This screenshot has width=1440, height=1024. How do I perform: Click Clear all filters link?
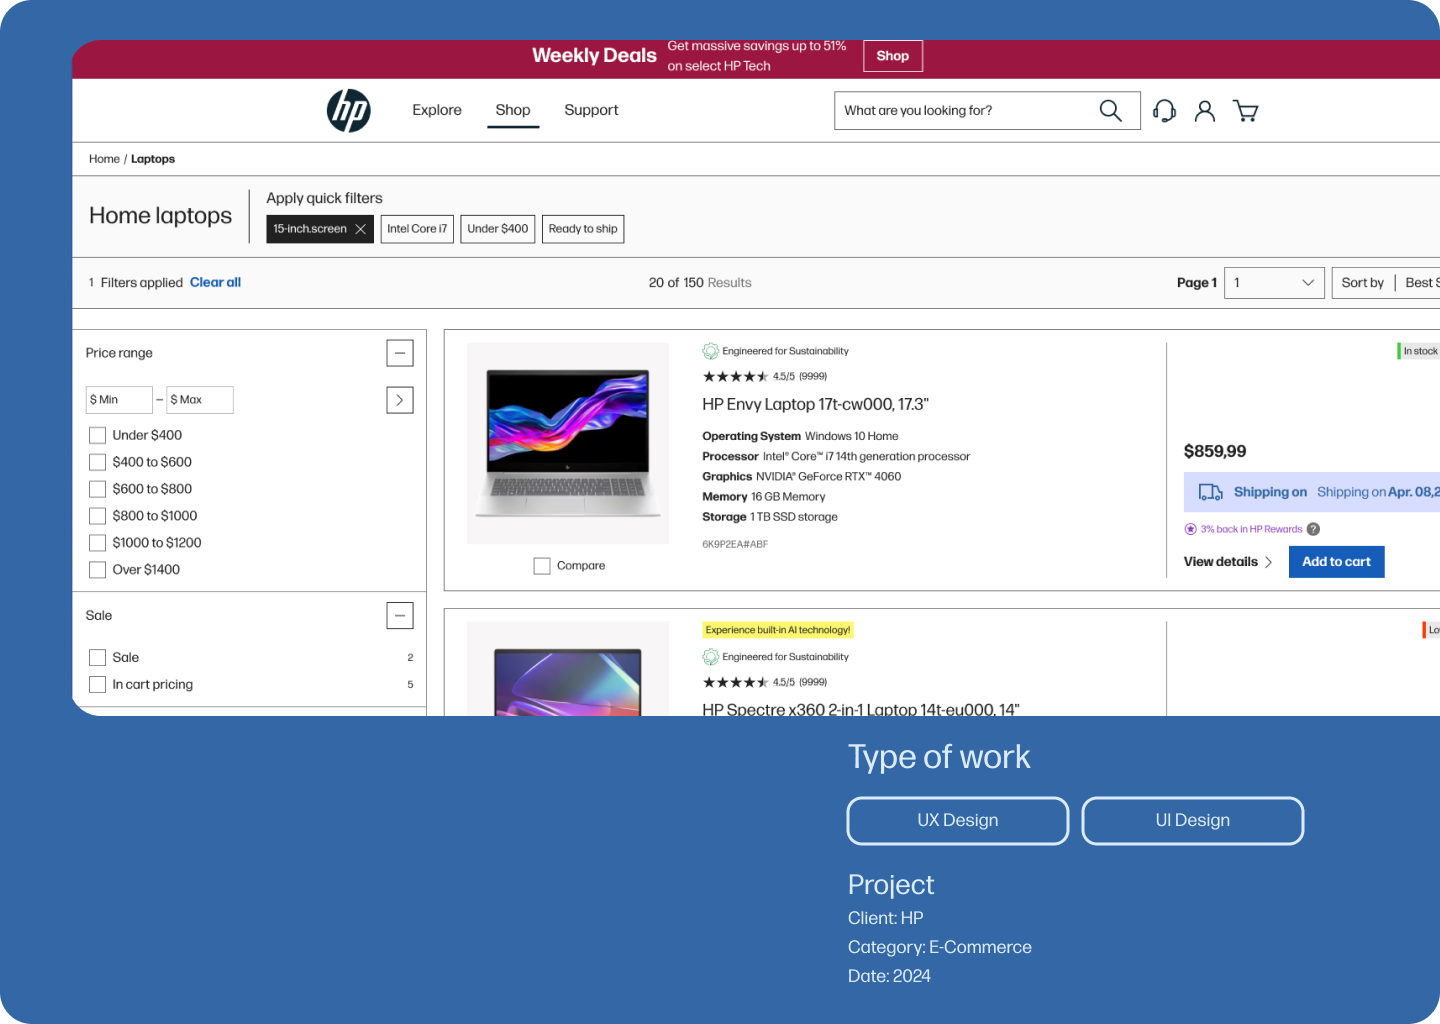tap(215, 283)
